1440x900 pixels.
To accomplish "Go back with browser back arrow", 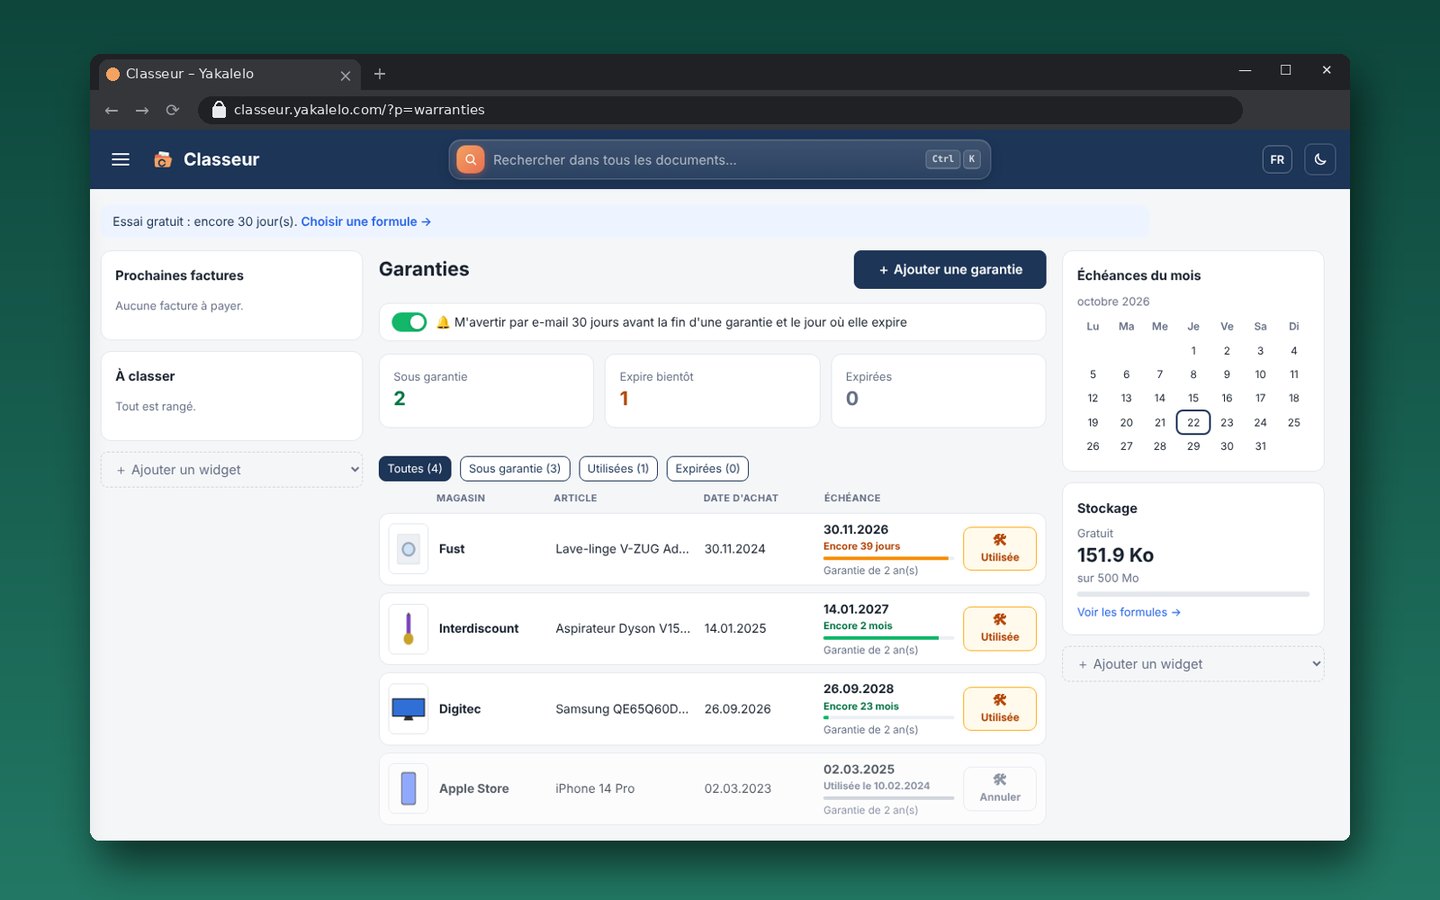I will point(111,110).
